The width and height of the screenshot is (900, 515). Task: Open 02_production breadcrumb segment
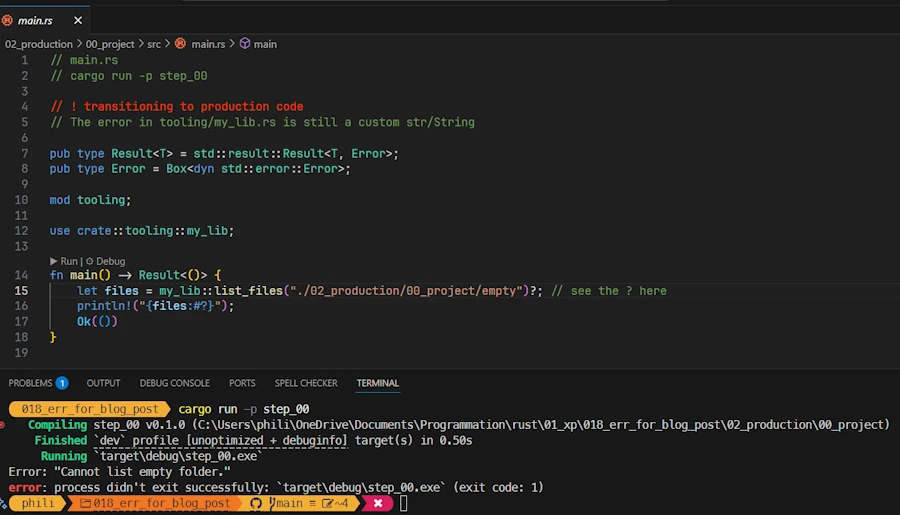(x=39, y=44)
